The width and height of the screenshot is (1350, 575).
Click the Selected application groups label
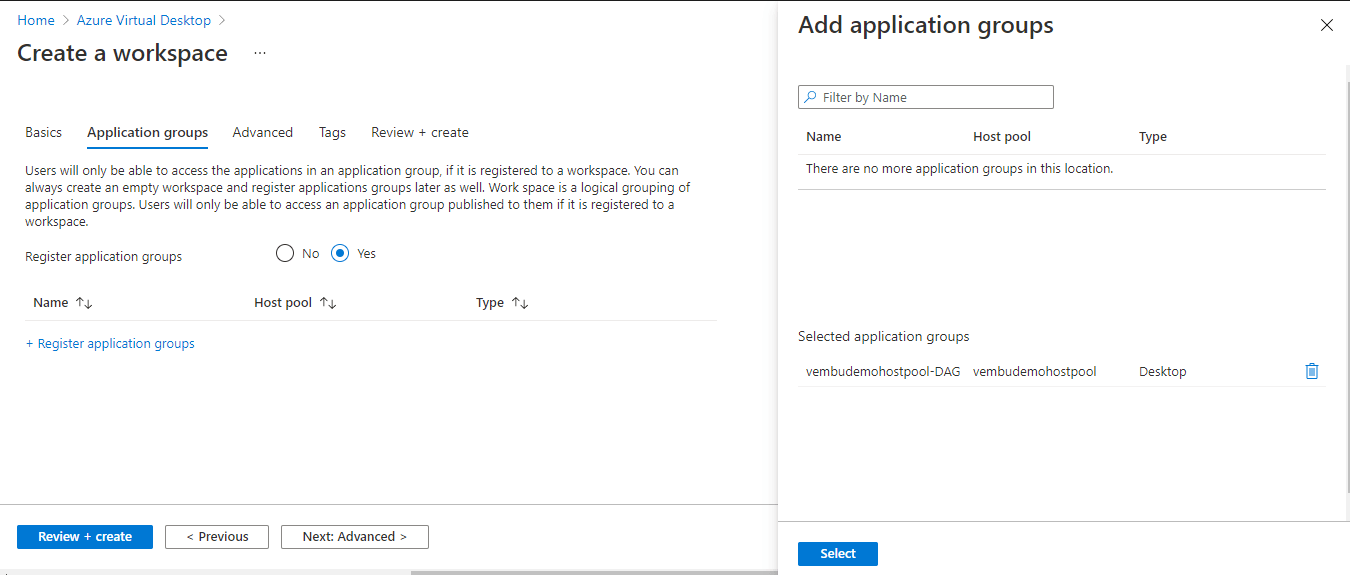(x=884, y=336)
